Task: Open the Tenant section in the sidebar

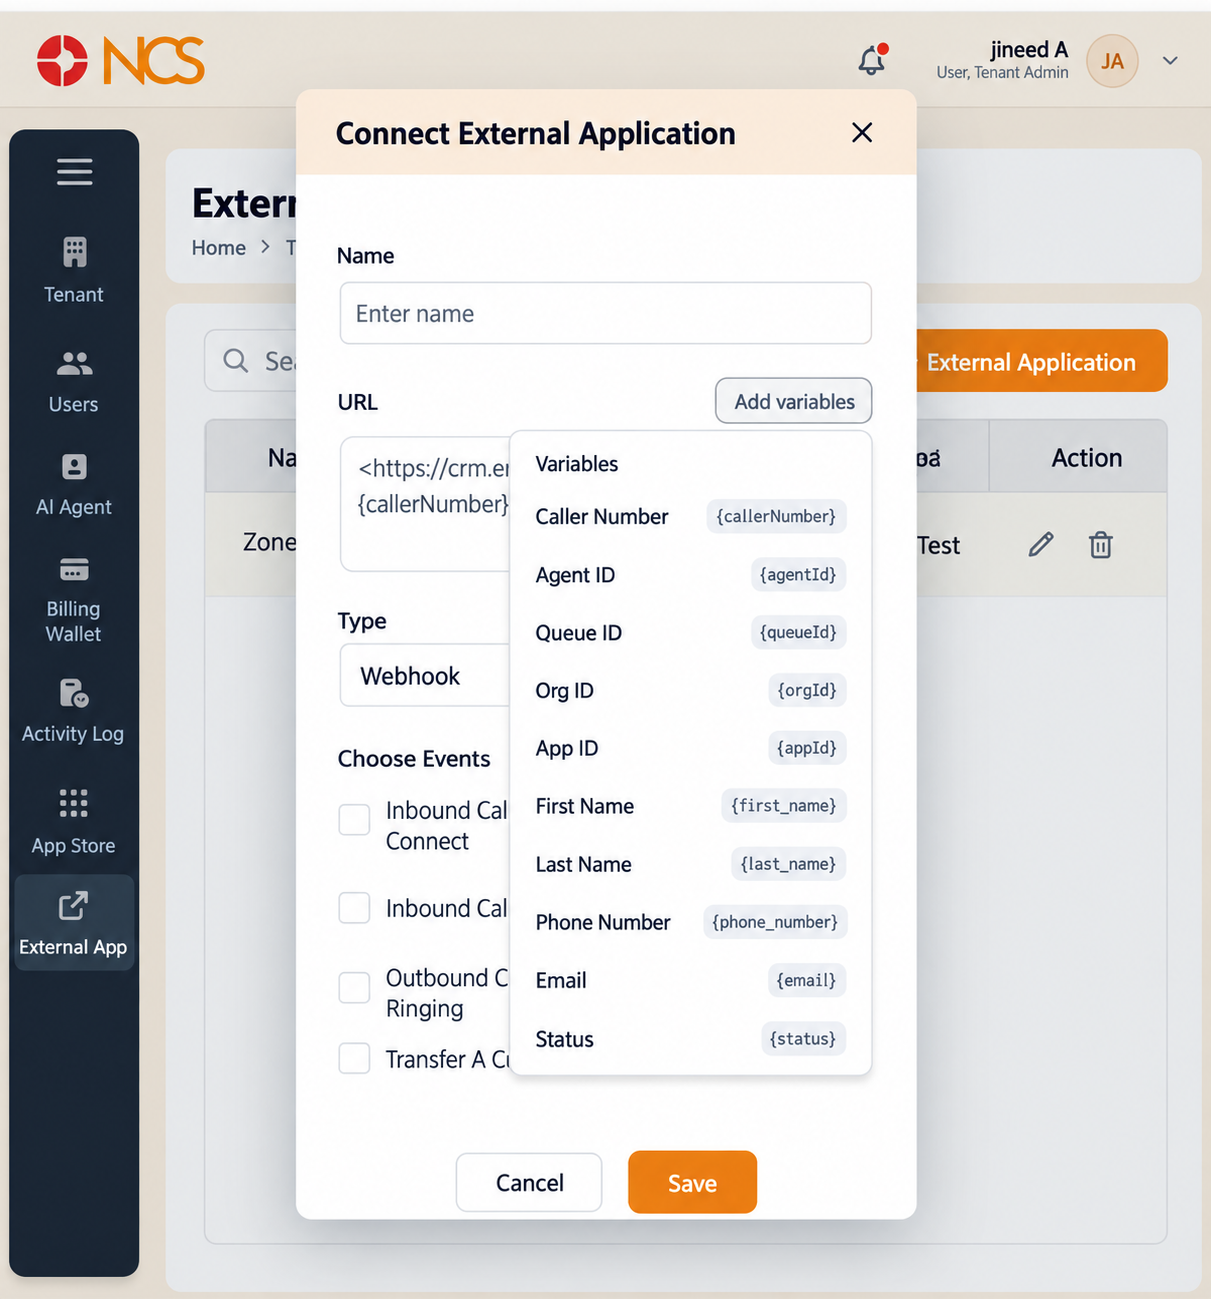Action: pyautogui.click(x=74, y=270)
